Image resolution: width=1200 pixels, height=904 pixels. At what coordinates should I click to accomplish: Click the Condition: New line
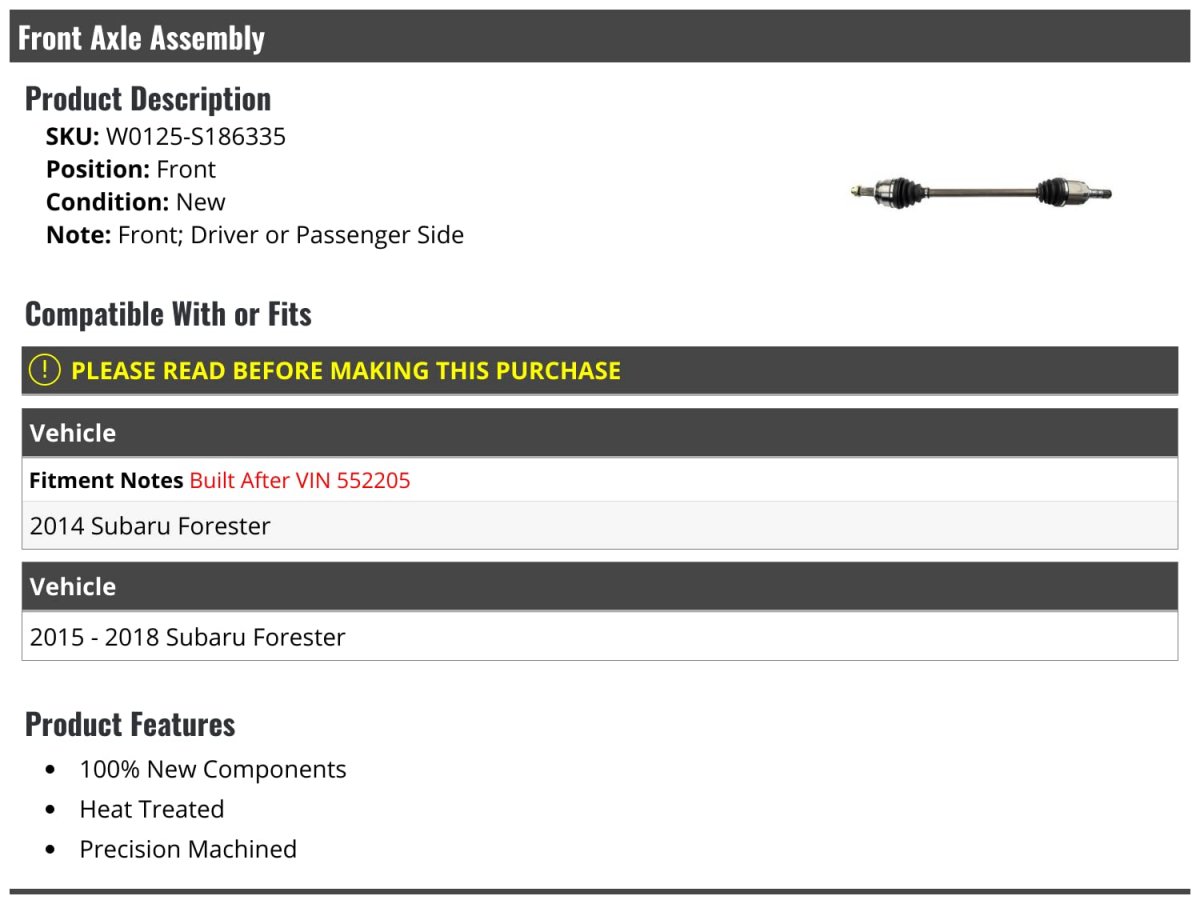[136, 202]
